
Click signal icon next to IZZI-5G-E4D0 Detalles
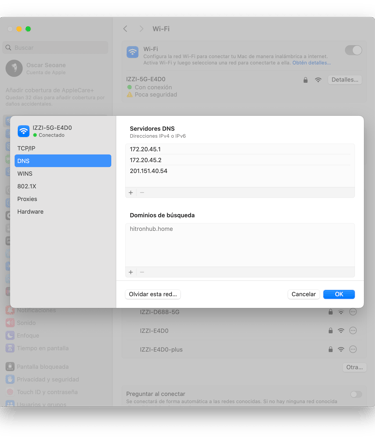pos(318,80)
